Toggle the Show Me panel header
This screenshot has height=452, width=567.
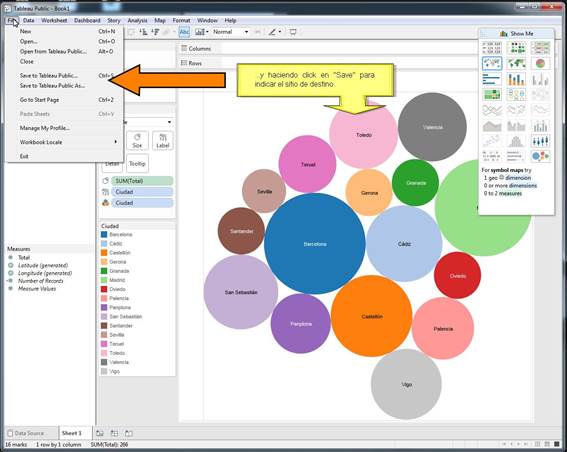[x=516, y=33]
